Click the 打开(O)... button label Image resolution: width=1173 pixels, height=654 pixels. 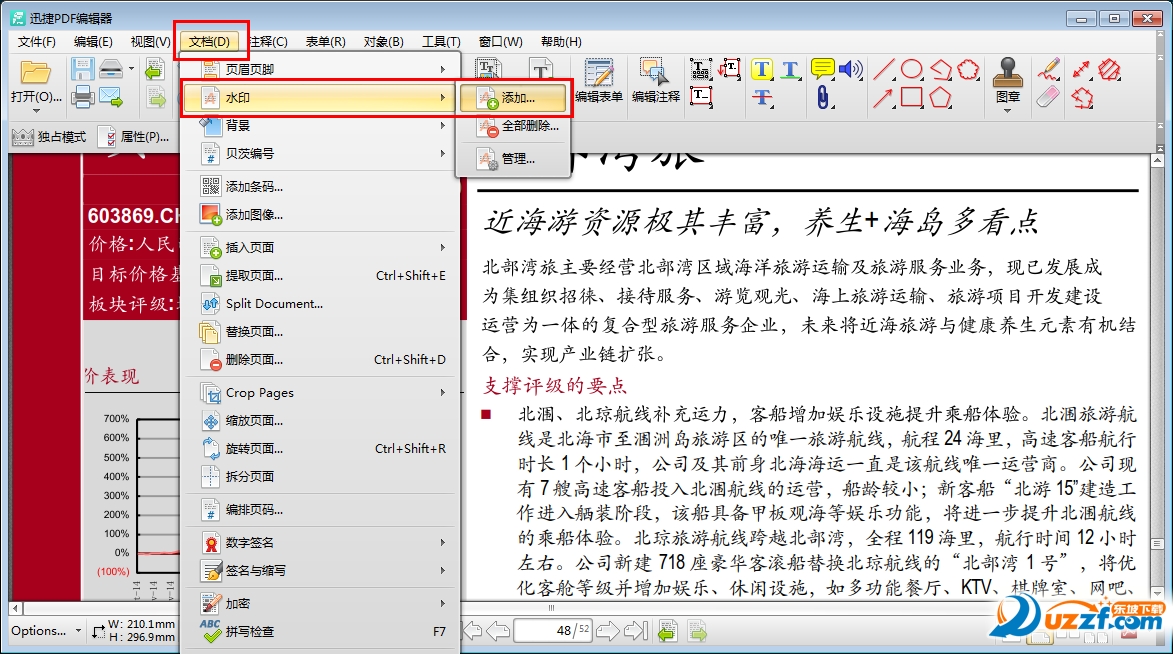(36, 97)
